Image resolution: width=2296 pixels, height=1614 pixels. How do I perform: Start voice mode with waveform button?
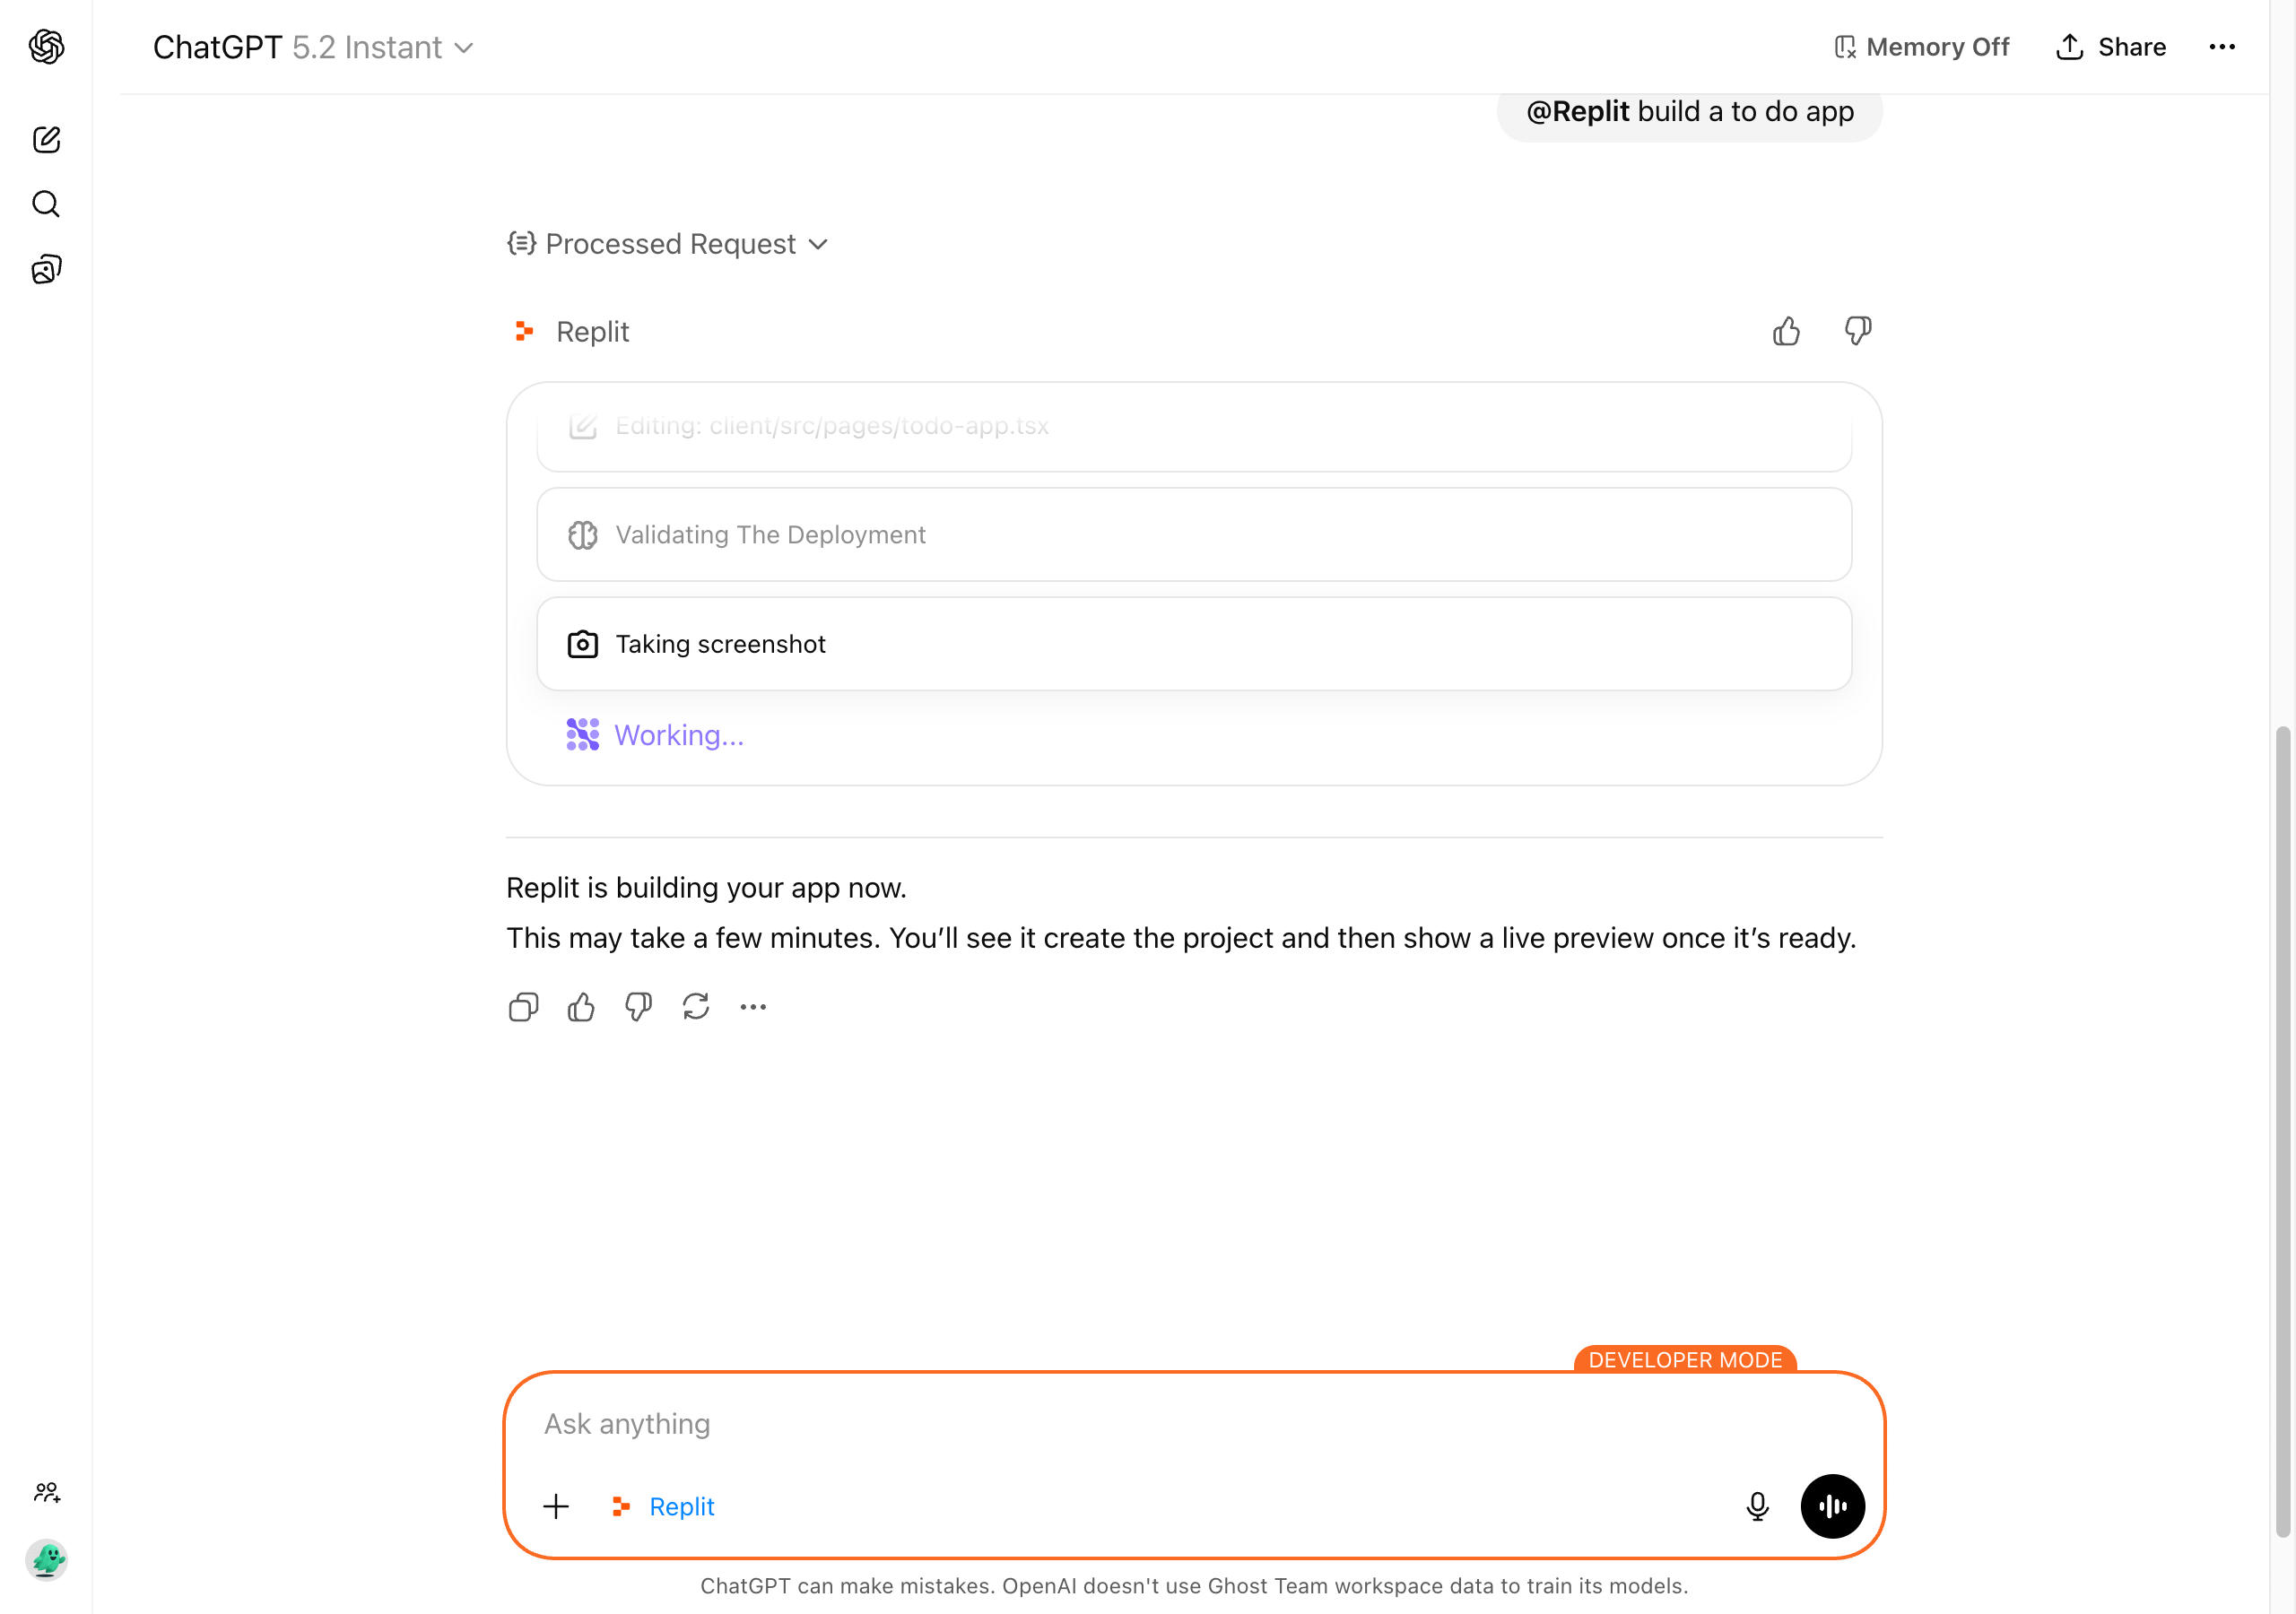click(x=1832, y=1506)
